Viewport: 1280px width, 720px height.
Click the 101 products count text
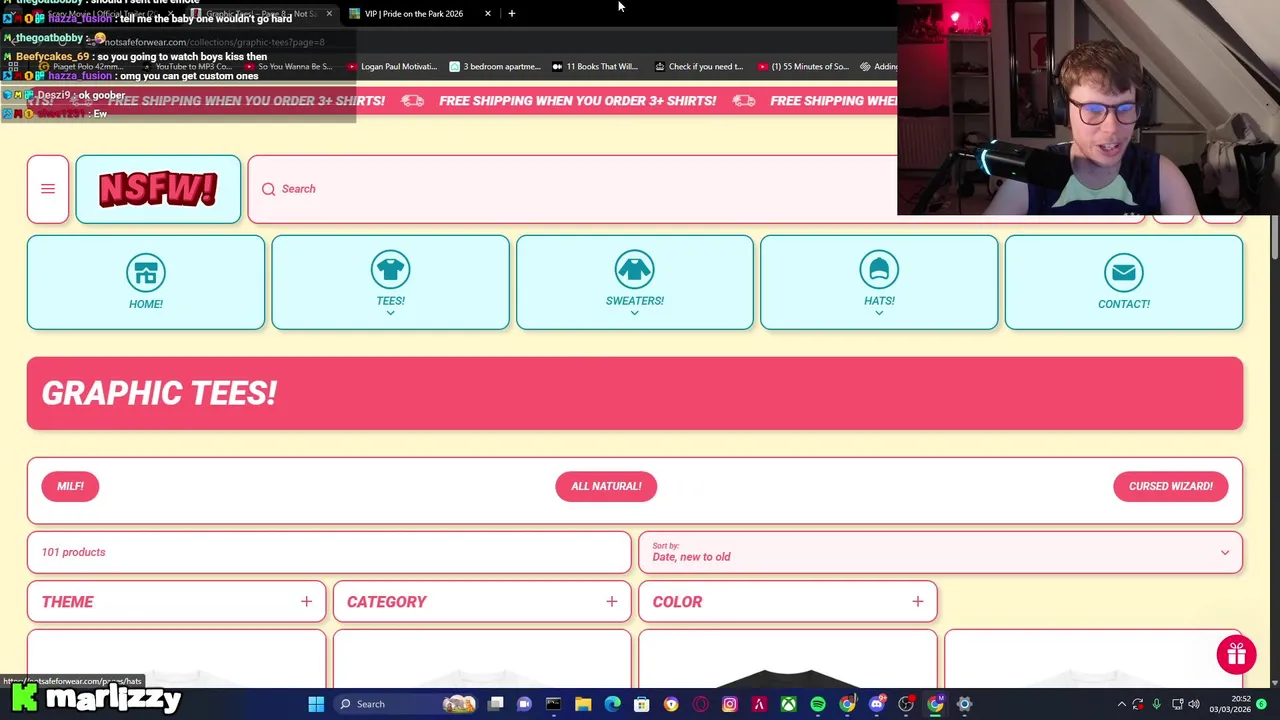click(x=73, y=552)
